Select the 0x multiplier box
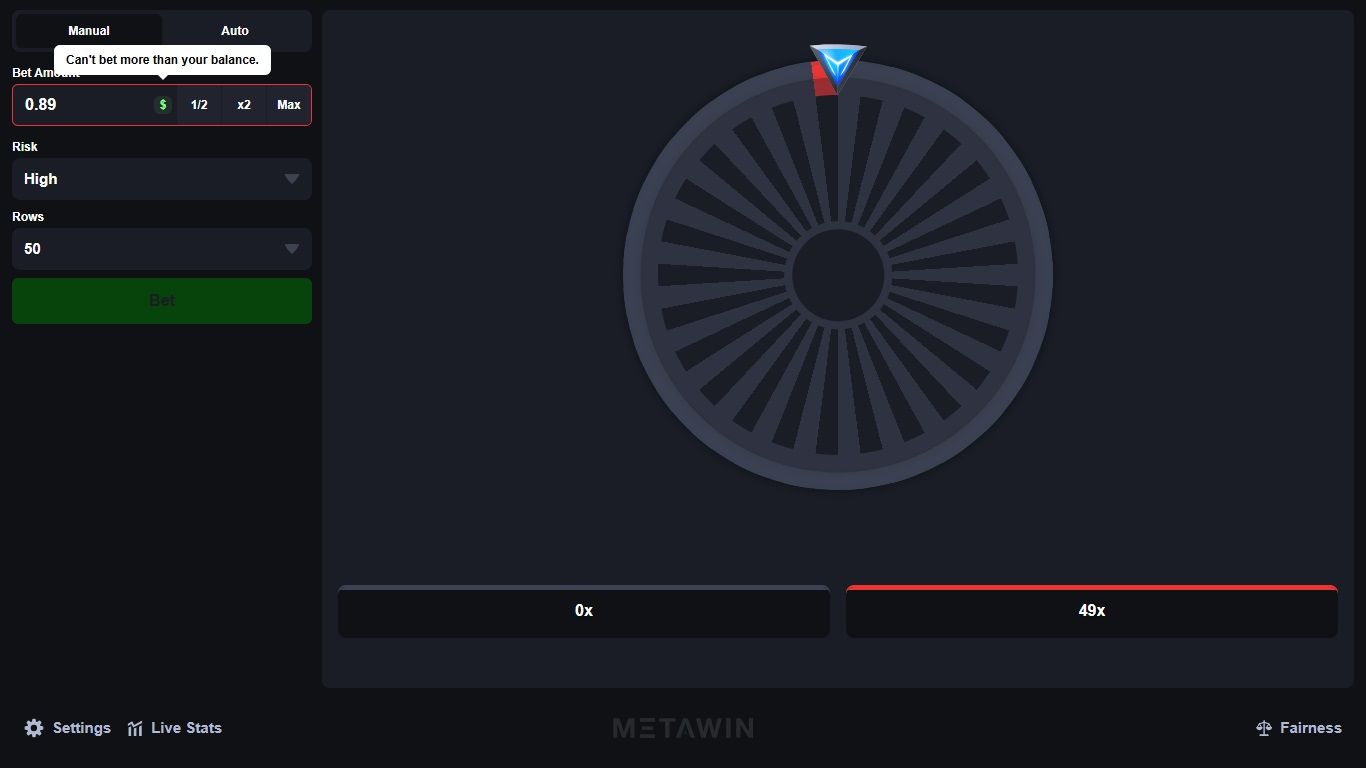 tap(584, 611)
